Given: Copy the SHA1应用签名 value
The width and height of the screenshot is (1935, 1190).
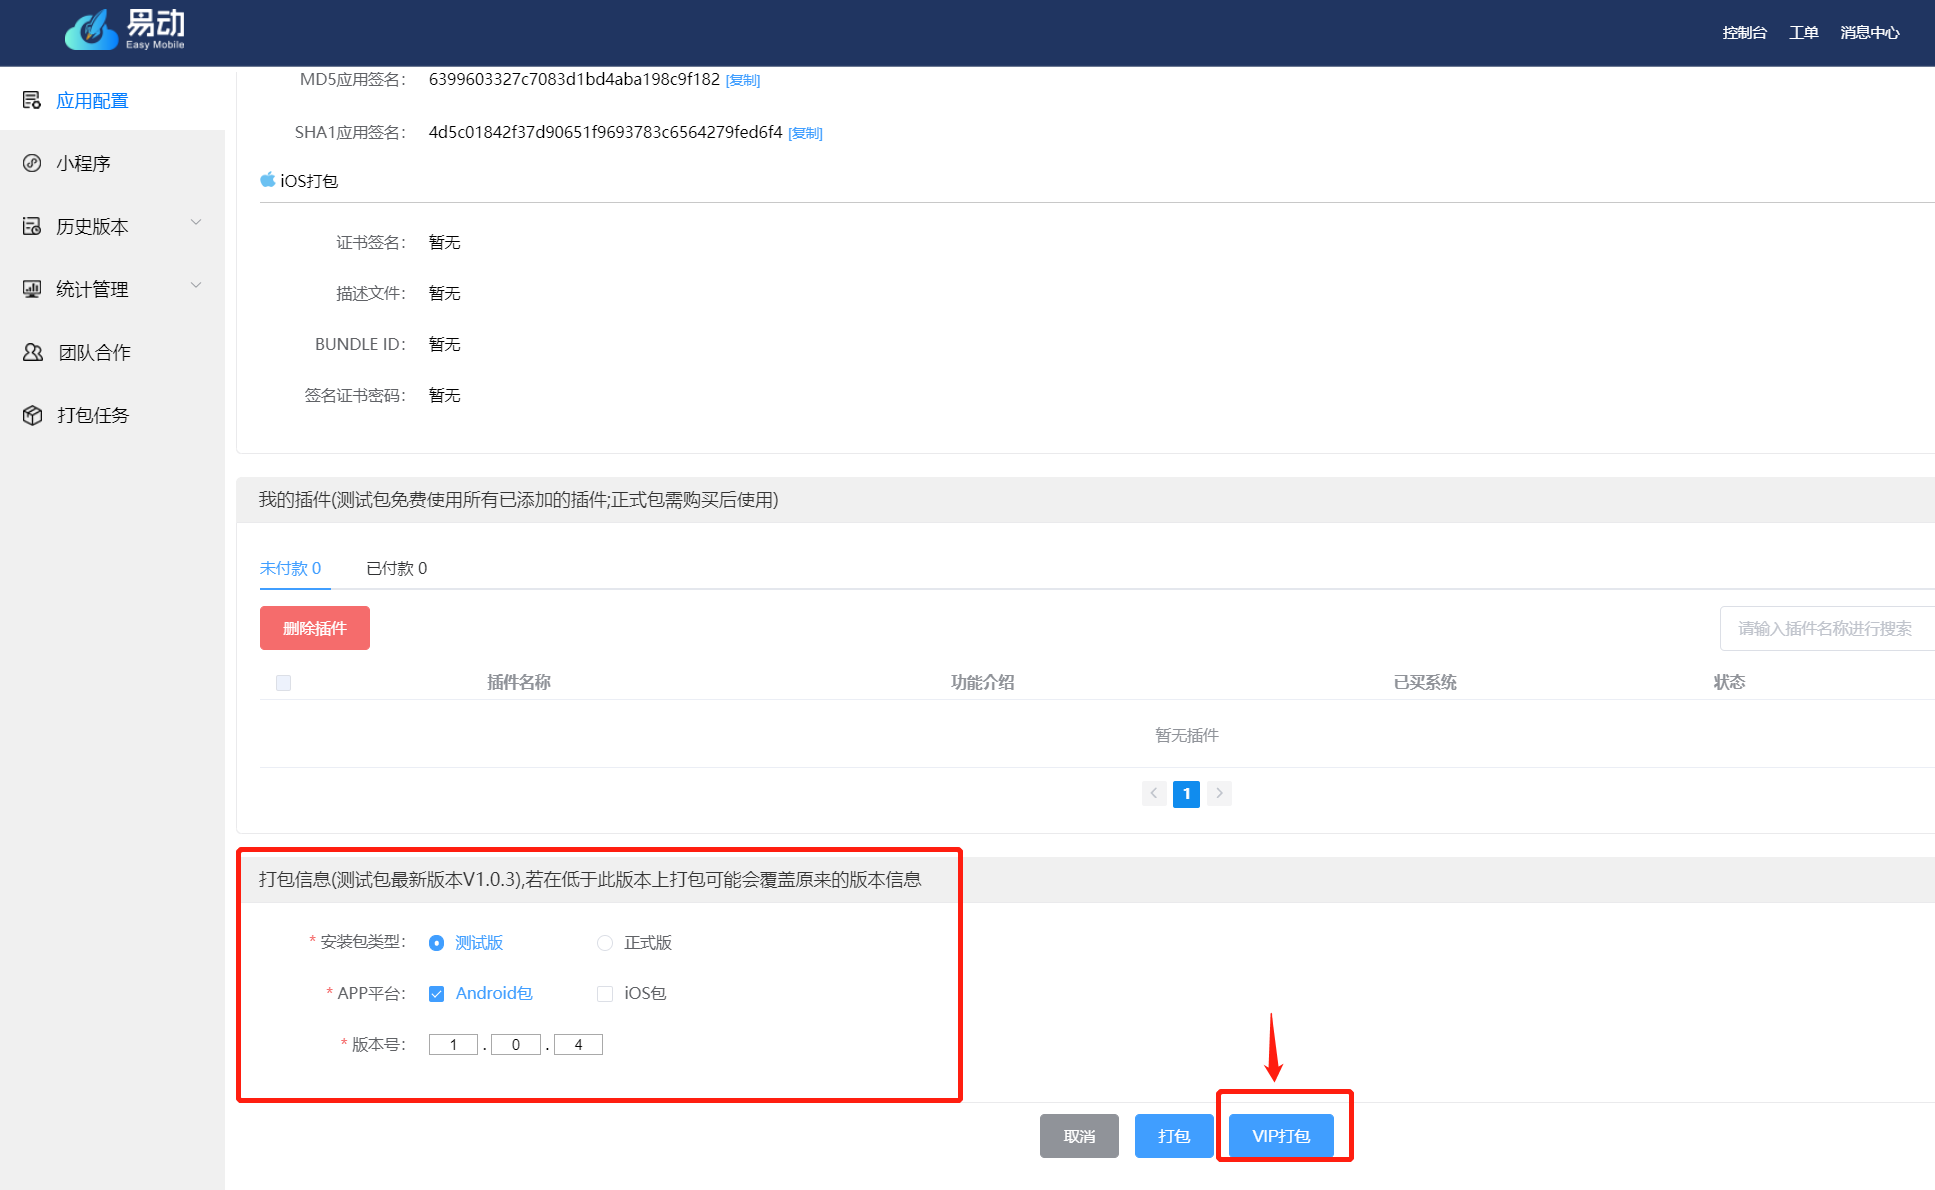Looking at the screenshot, I should click(805, 133).
